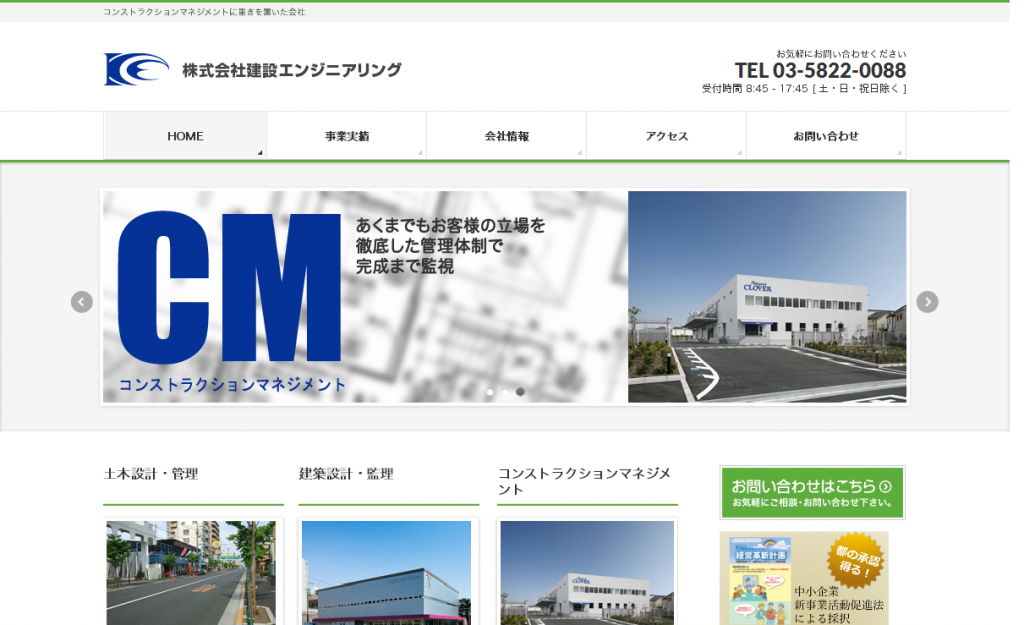Click the お気軽にお問い合わせください text
The width and height of the screenshot is (1024, 625).
pos(841,54)
